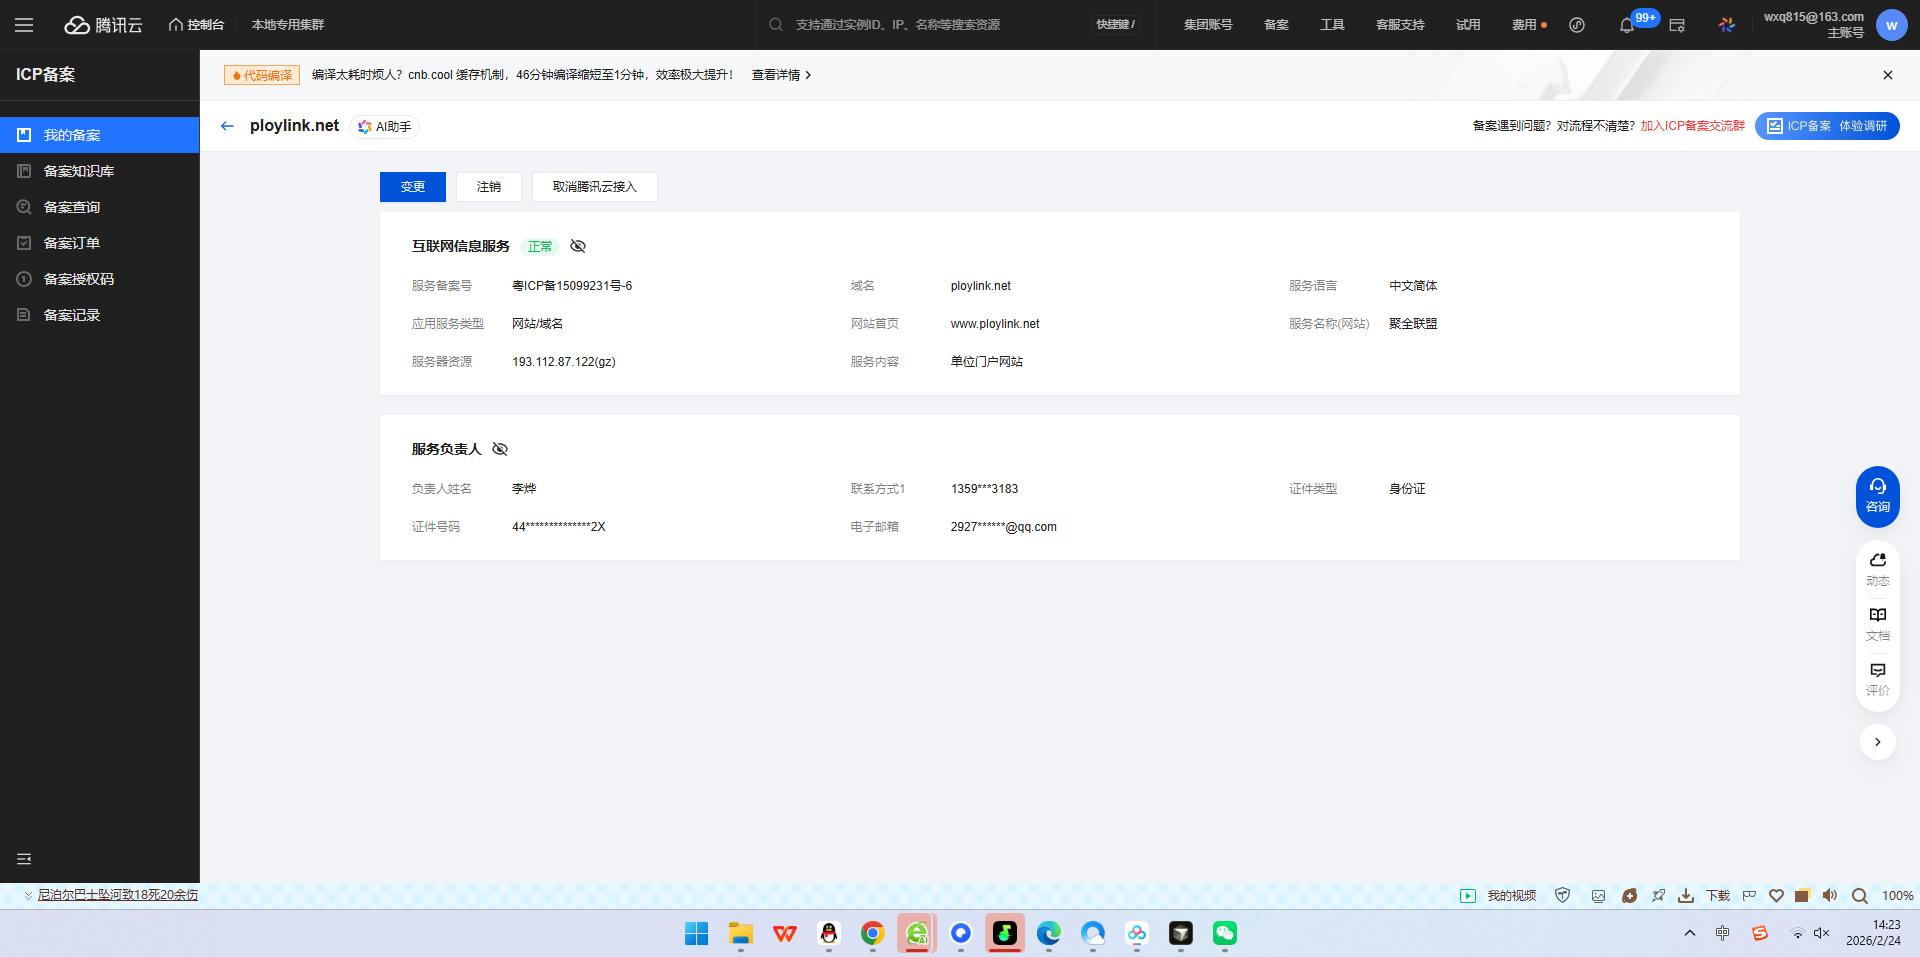Click the 100% browser zoom level
This screenshot has width=1920, height=957.
(1897, 896)
